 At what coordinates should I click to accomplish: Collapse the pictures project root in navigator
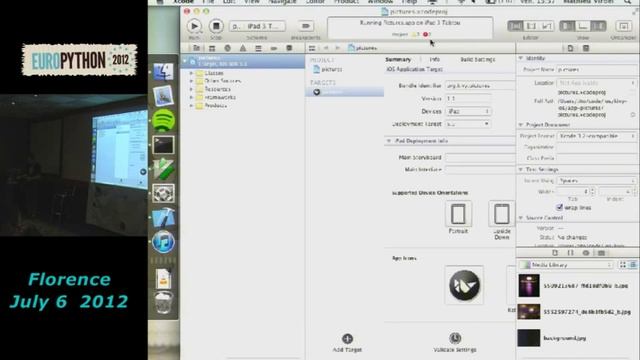tap(185, 61)
